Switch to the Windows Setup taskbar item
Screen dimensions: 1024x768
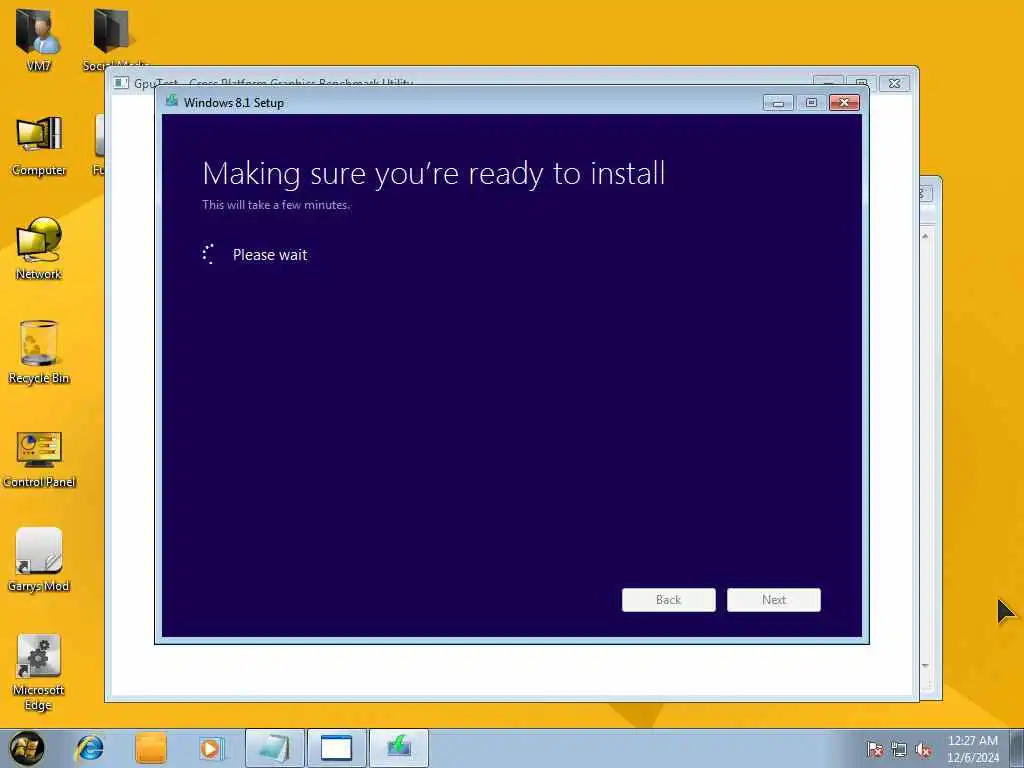click(x=399, y=748)
